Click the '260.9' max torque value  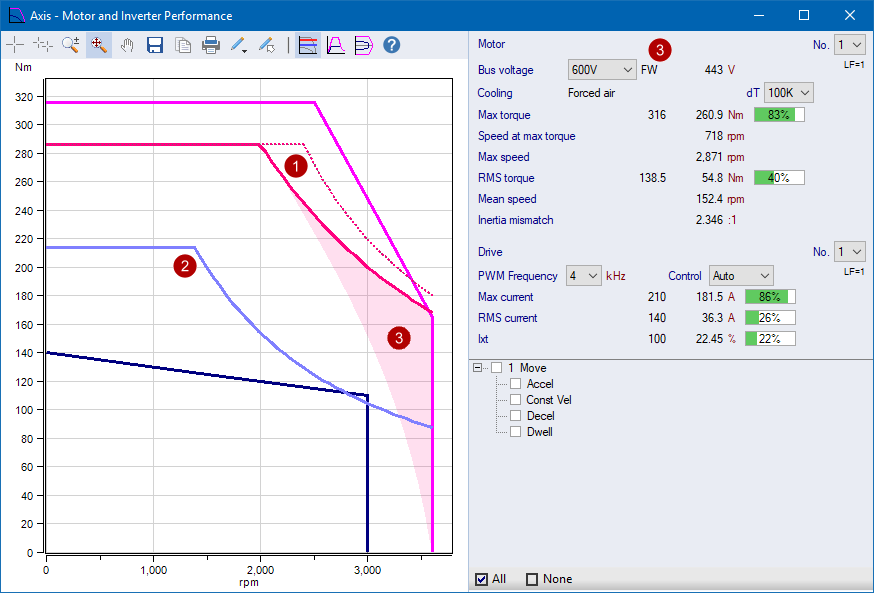point(709,115)
